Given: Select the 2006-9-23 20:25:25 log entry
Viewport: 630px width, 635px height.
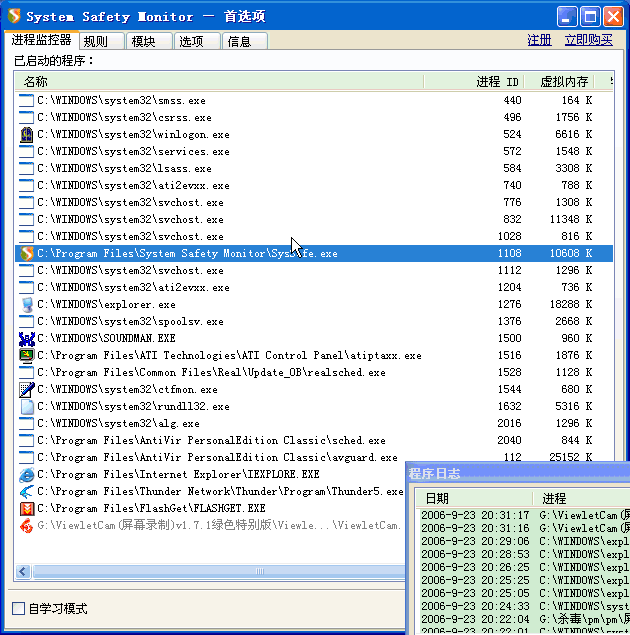Looking at the screenshot, I should tap(524, 580).
